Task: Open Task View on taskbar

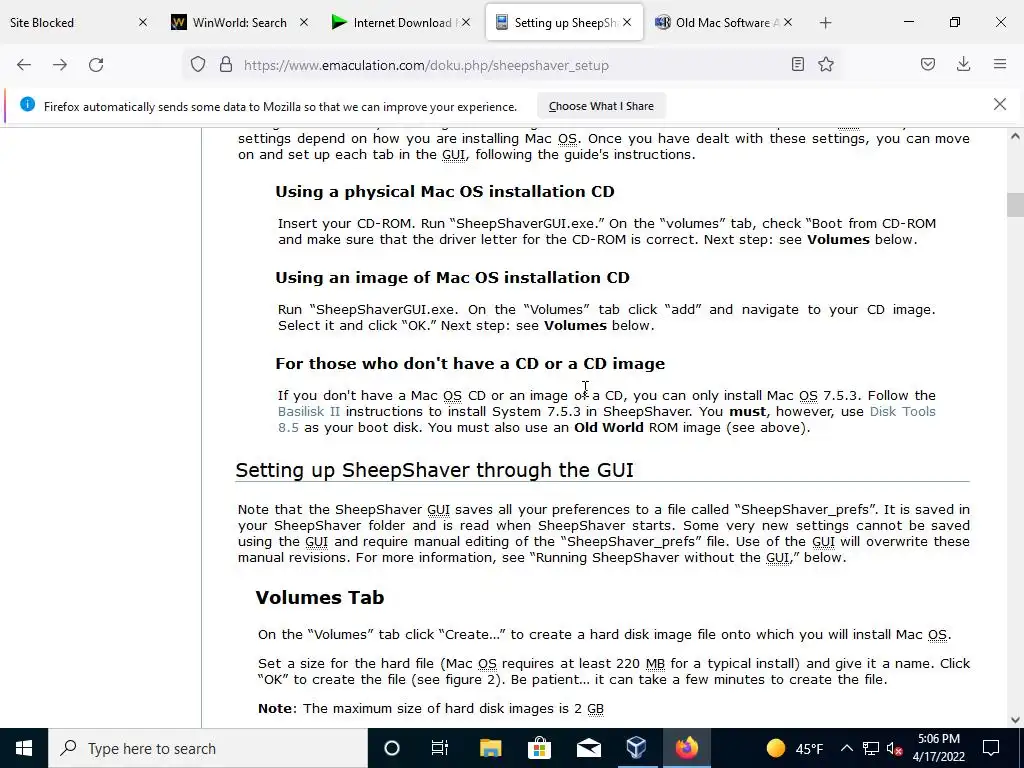Action: pos(440,748)
